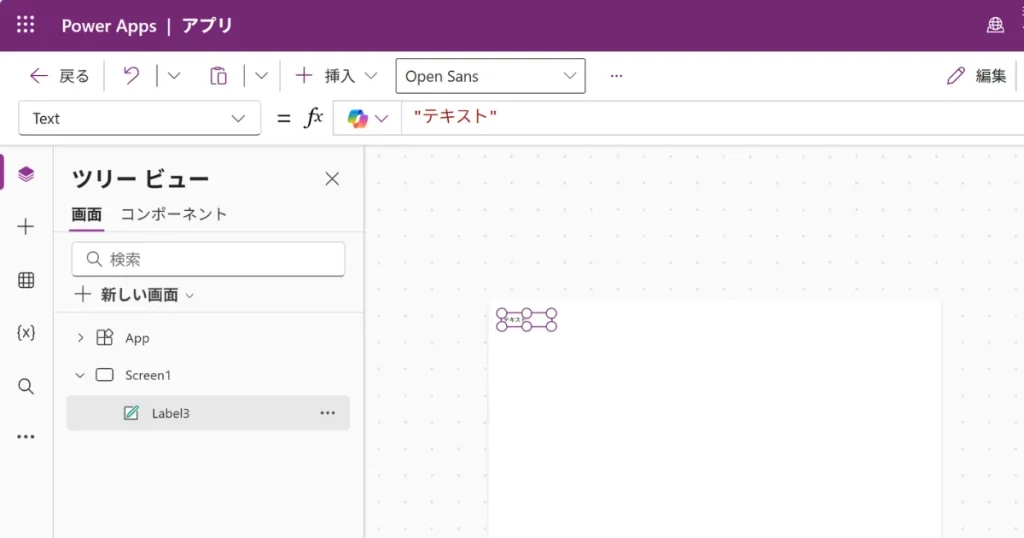This screenshot has height=538, width=1024.
Task: Select the 画面 tab
Action: pos(86,214)
